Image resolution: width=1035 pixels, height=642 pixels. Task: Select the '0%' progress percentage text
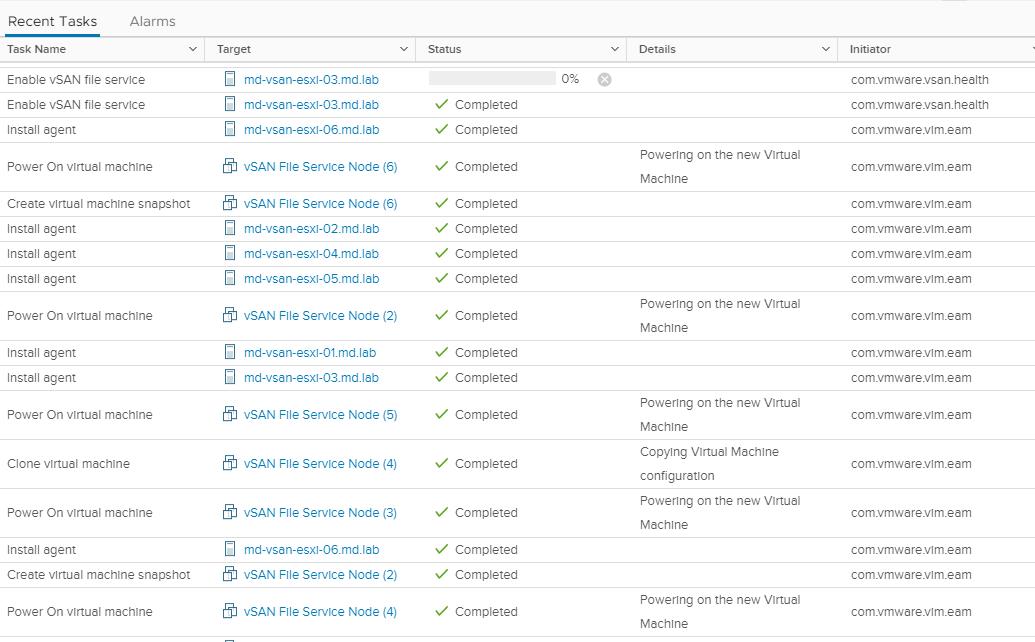pyautogui.click(x=570, y=79)
